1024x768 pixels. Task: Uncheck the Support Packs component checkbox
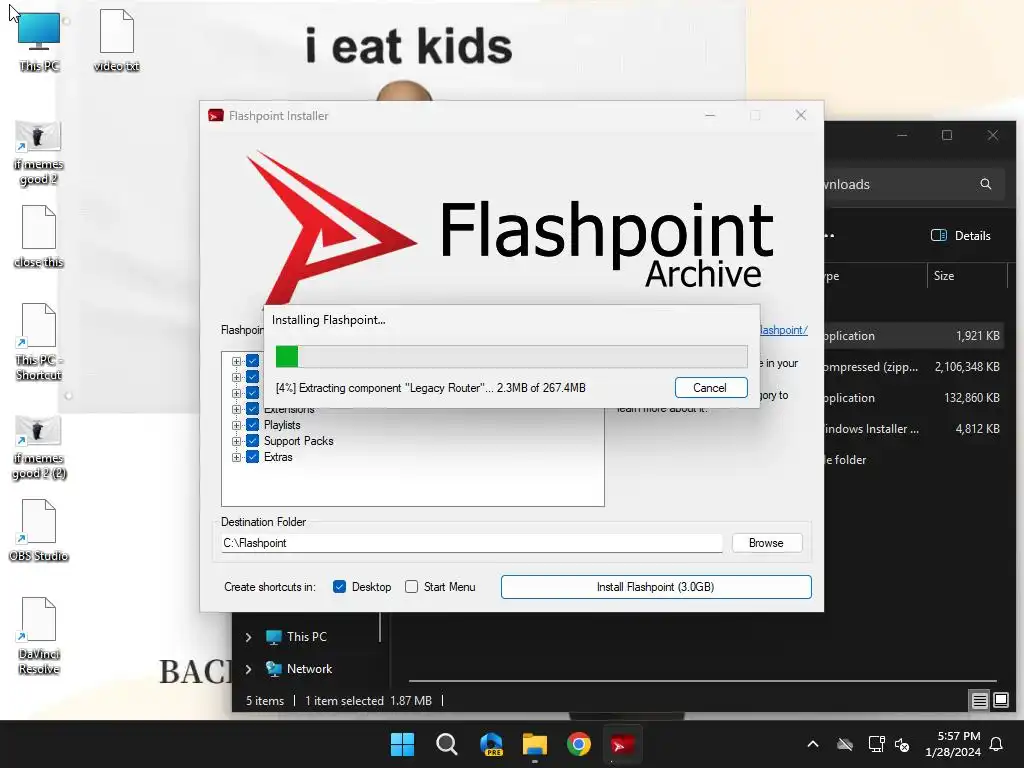coord(253,441)
